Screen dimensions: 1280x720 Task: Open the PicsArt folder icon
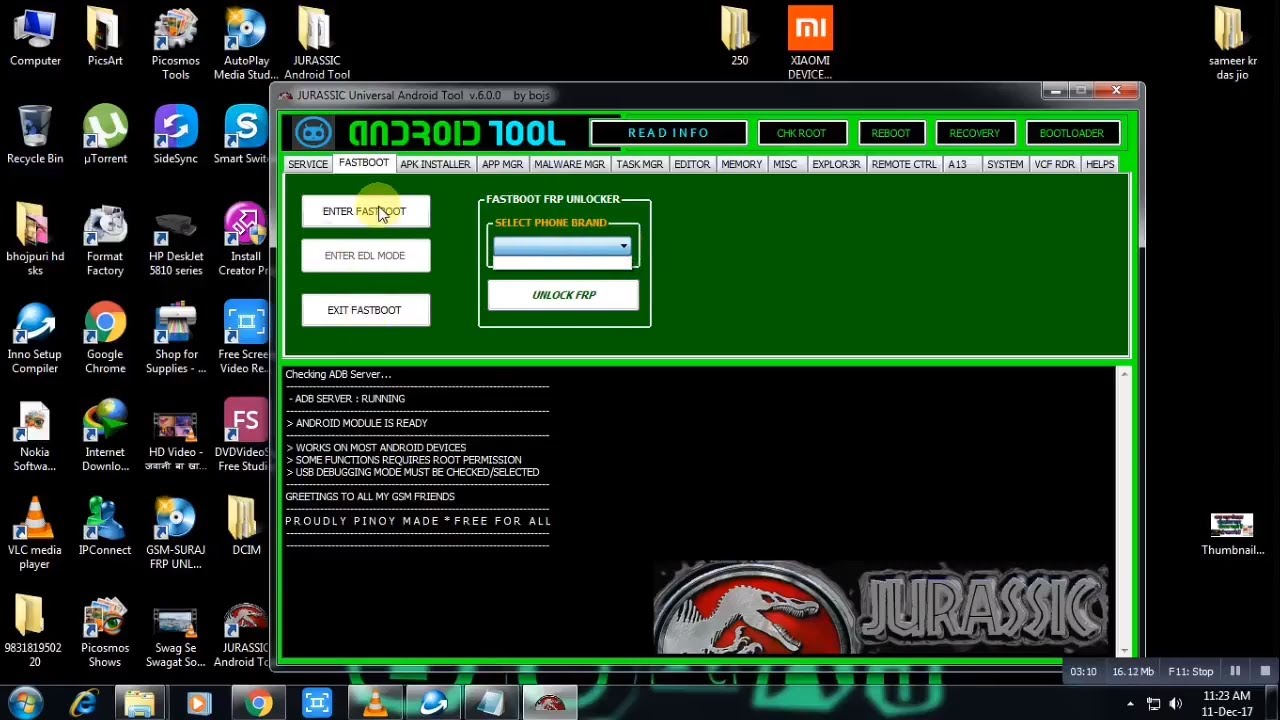(x=105, y=39)
